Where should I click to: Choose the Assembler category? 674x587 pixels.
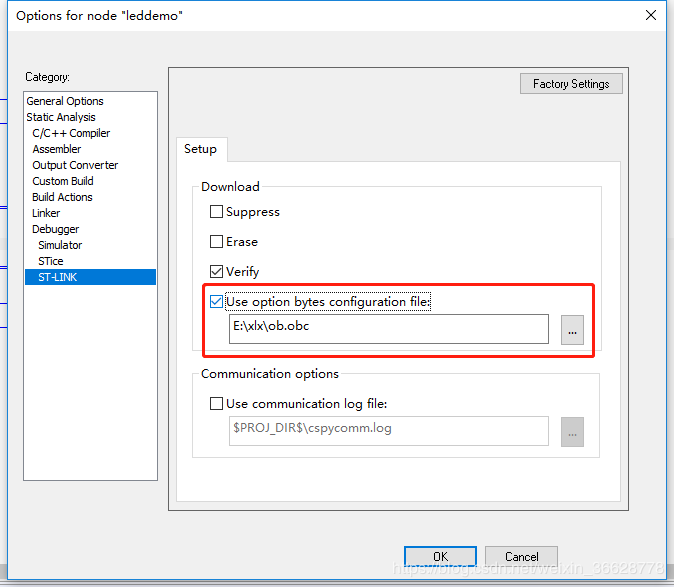[90, 149]
